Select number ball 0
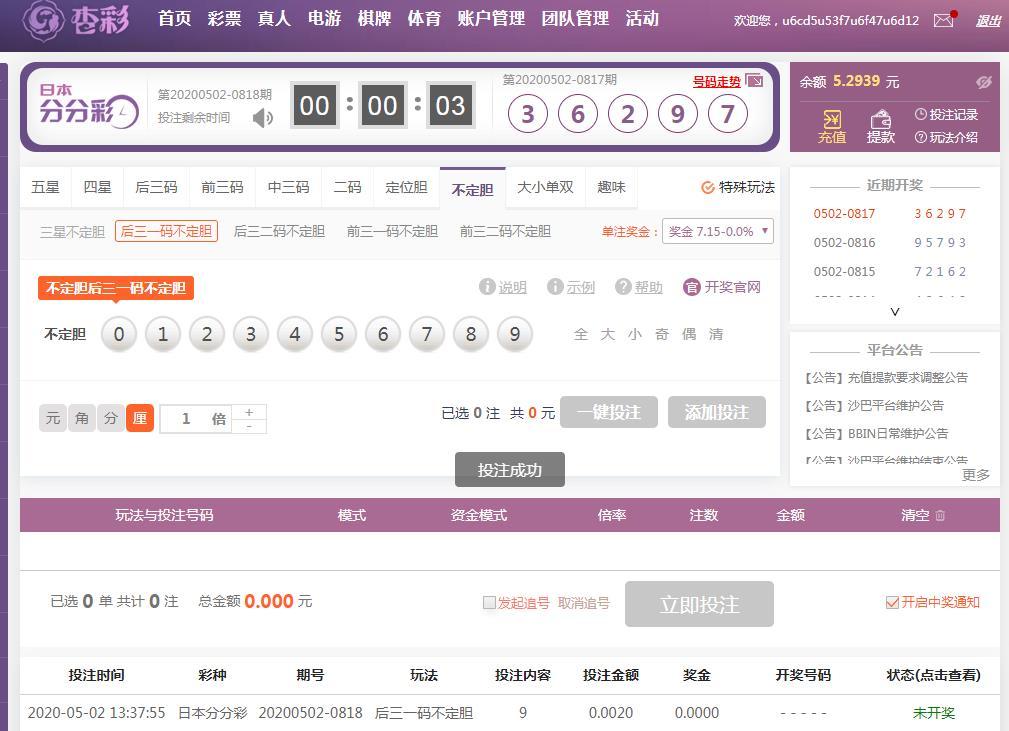1009x731 pixels. pyautogui.click(x=119, y=334)
